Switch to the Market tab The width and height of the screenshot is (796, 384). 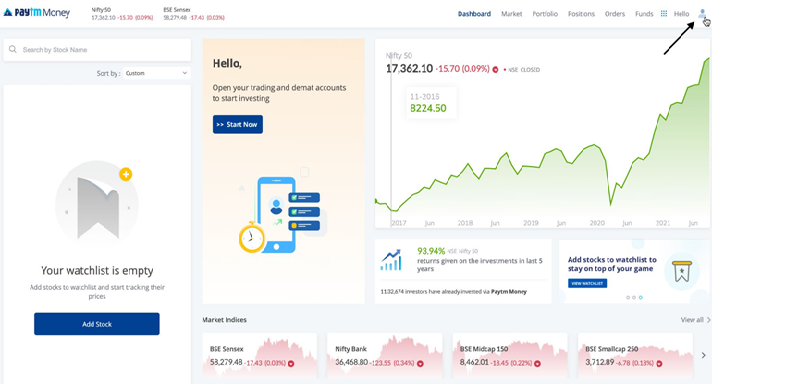(512, 14)
